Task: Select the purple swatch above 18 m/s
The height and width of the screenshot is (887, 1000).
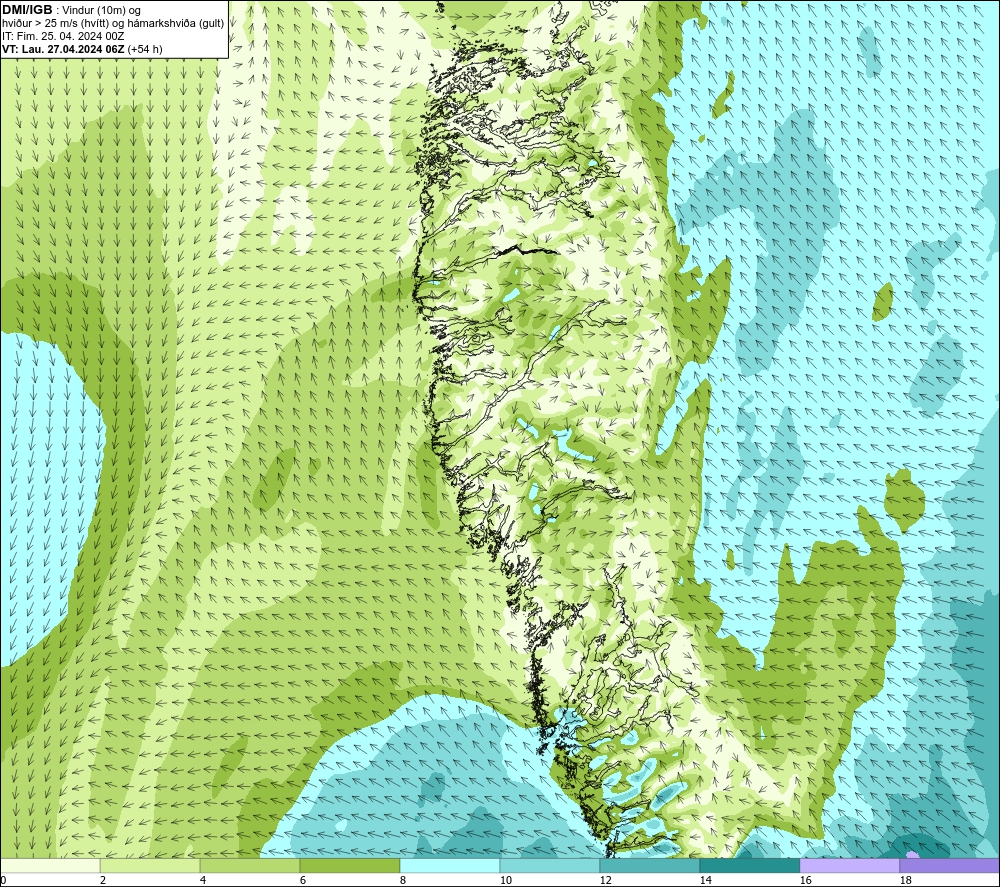Action: pyautogui.click(x=950, y=866)
